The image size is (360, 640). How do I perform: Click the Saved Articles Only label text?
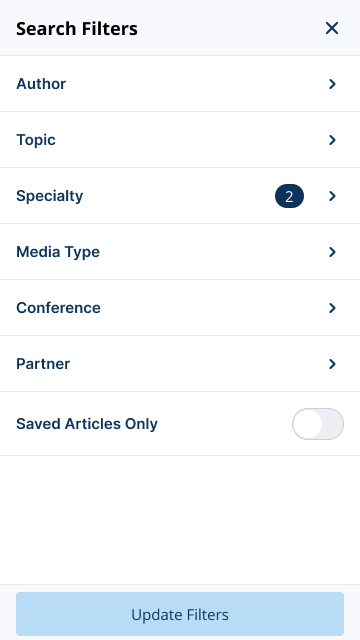click(x=87, y=424)
